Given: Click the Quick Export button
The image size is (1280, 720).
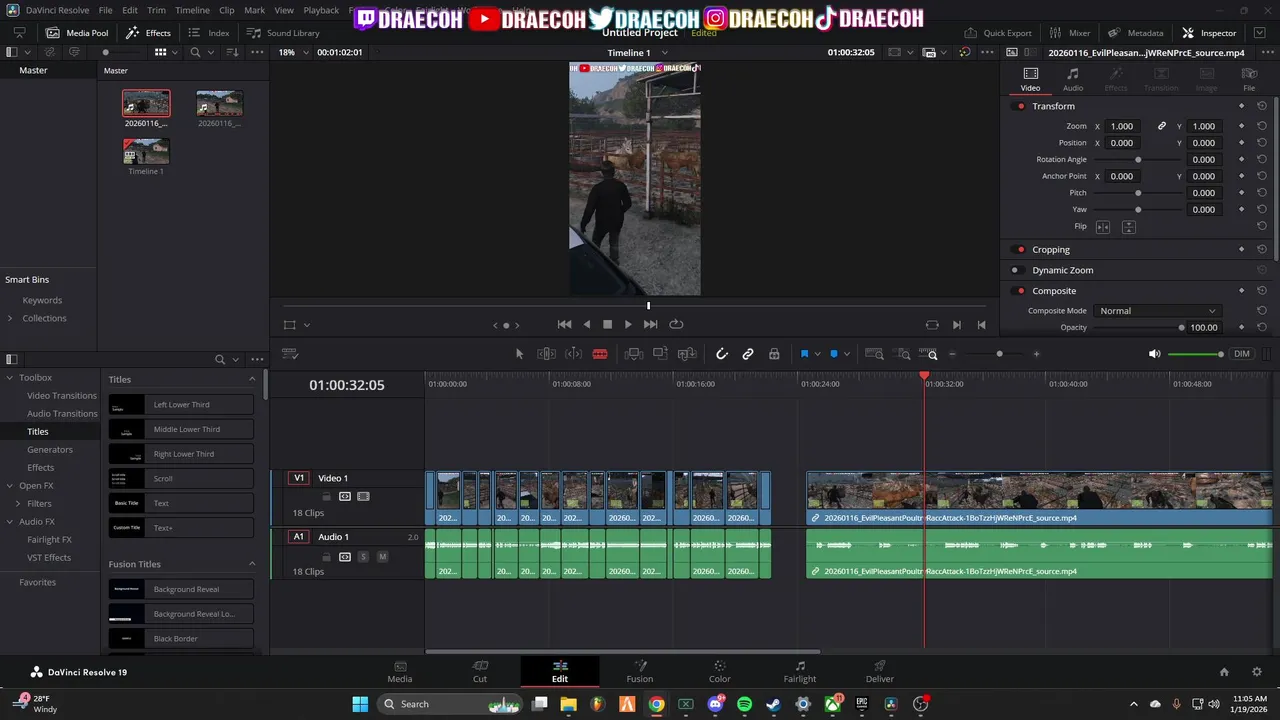Looking at the screenshot, I should [998, 33].
